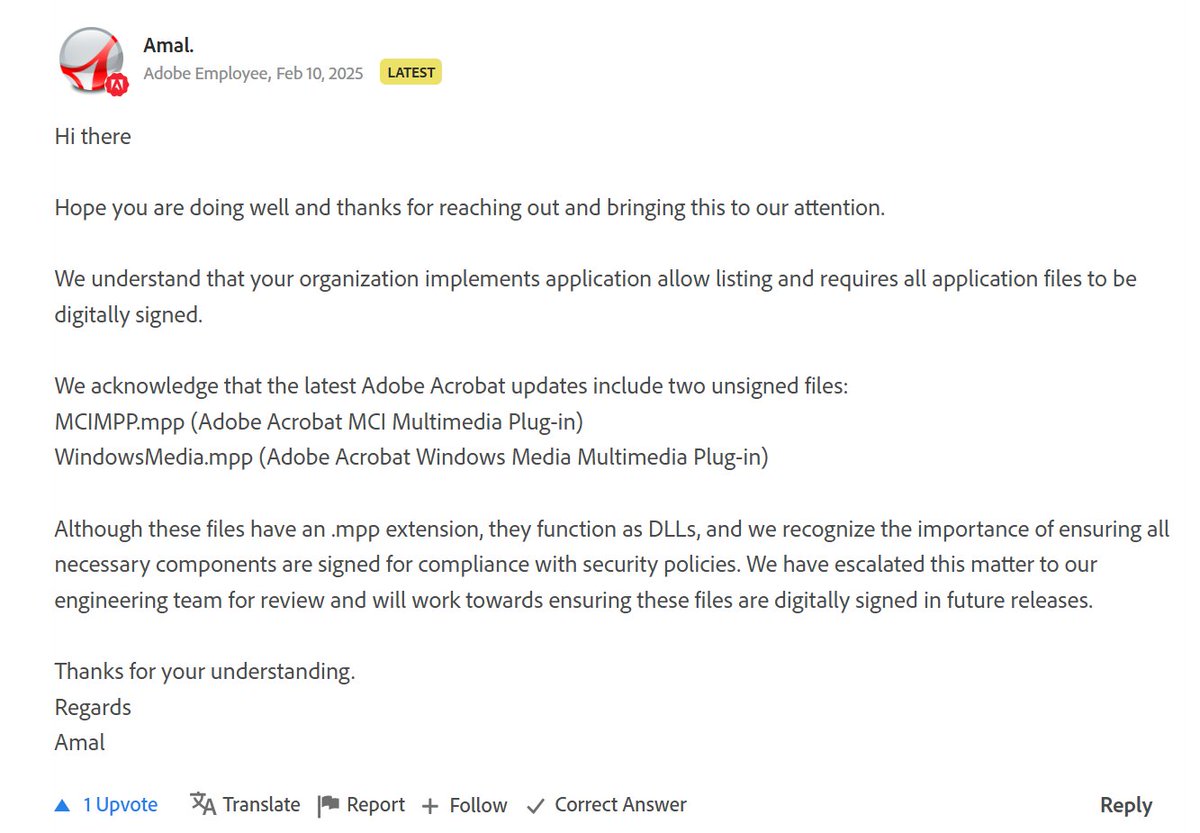Click the 'We acknowledge that the latest' line
1200x833 pixels.
click(x=451, y=386)
